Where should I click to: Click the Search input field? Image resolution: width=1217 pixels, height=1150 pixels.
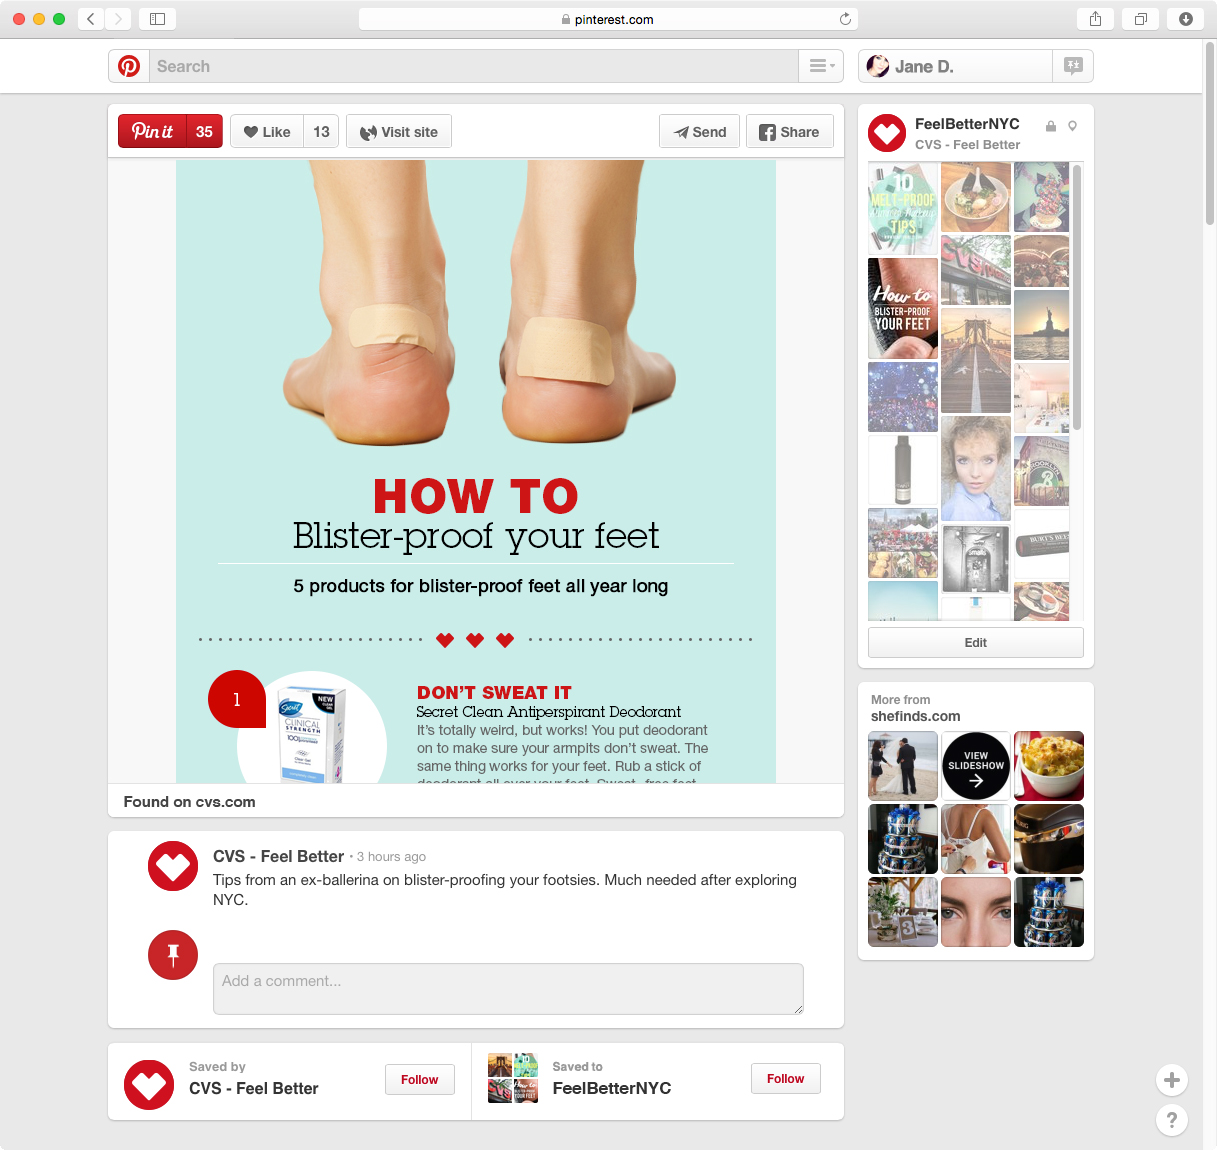coord(474,66)
